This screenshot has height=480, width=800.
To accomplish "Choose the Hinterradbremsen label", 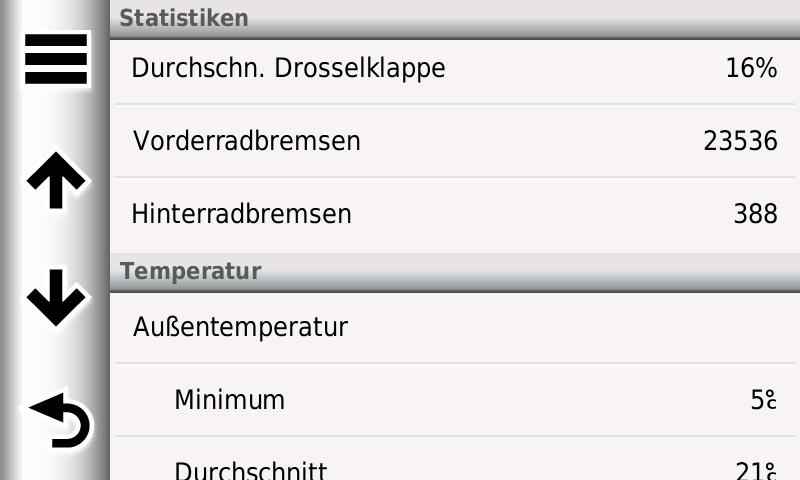I will [x=241, y=214].
